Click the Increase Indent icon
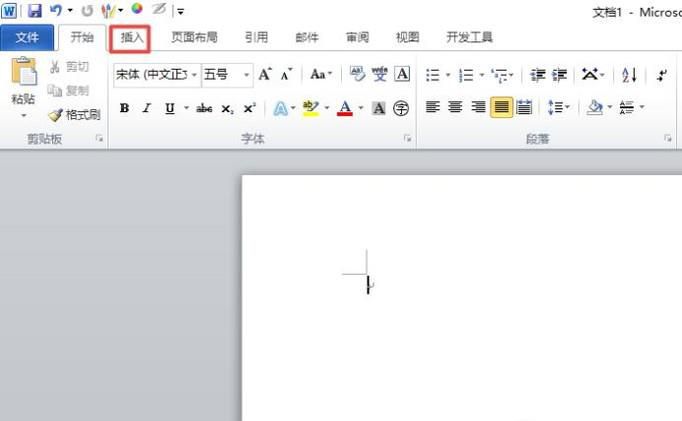 pyautogui.click(x=560, y=75)
